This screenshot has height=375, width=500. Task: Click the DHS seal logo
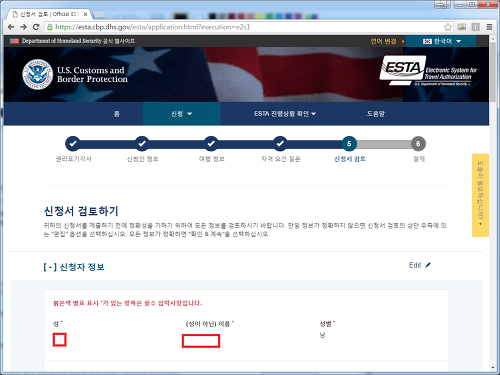37,74
